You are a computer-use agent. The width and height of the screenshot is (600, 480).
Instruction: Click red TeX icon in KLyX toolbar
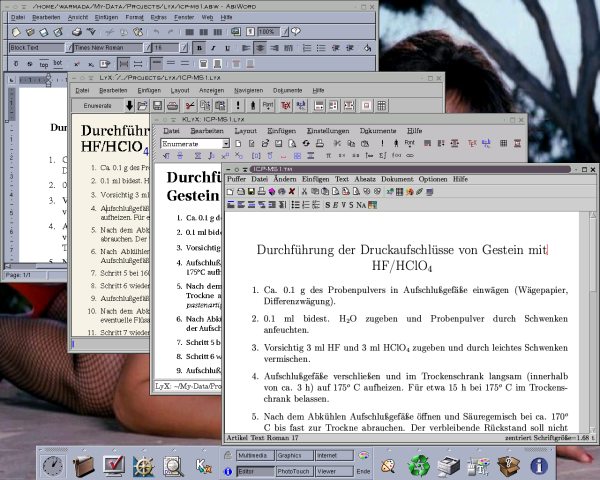472,144
